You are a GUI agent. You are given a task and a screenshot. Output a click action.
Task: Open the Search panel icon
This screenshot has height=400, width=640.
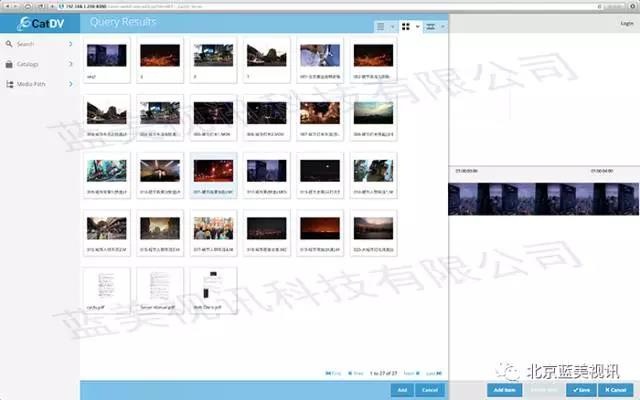10,44
